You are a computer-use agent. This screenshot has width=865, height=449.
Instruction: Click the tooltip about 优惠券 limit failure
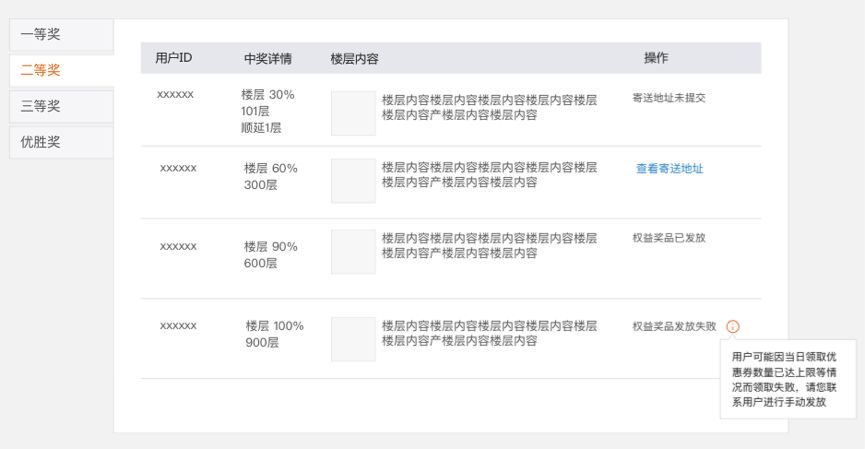pos(788,379)
